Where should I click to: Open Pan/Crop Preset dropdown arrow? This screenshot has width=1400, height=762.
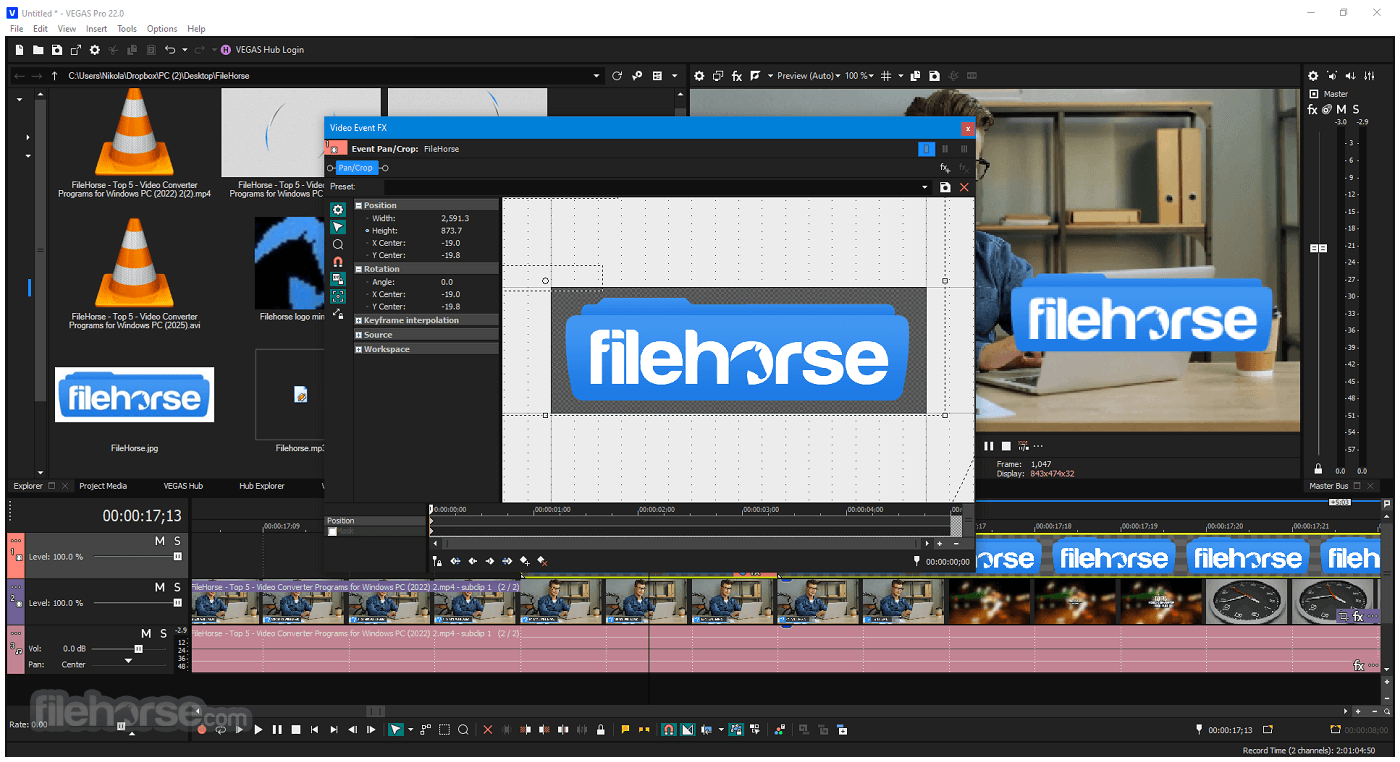click(925, 187)
